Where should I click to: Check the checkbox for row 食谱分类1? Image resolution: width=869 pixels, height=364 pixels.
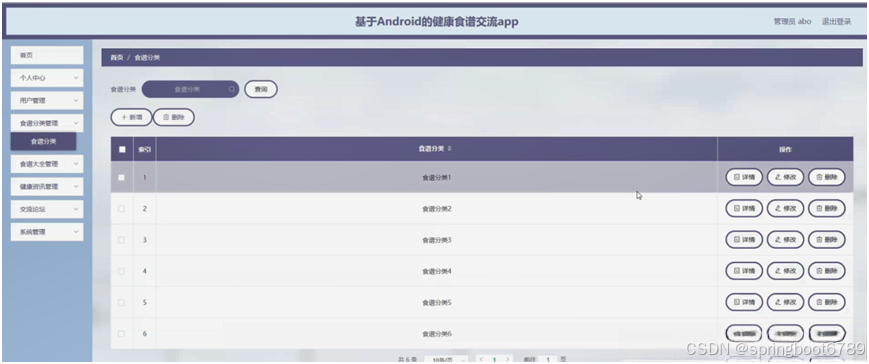121,178
